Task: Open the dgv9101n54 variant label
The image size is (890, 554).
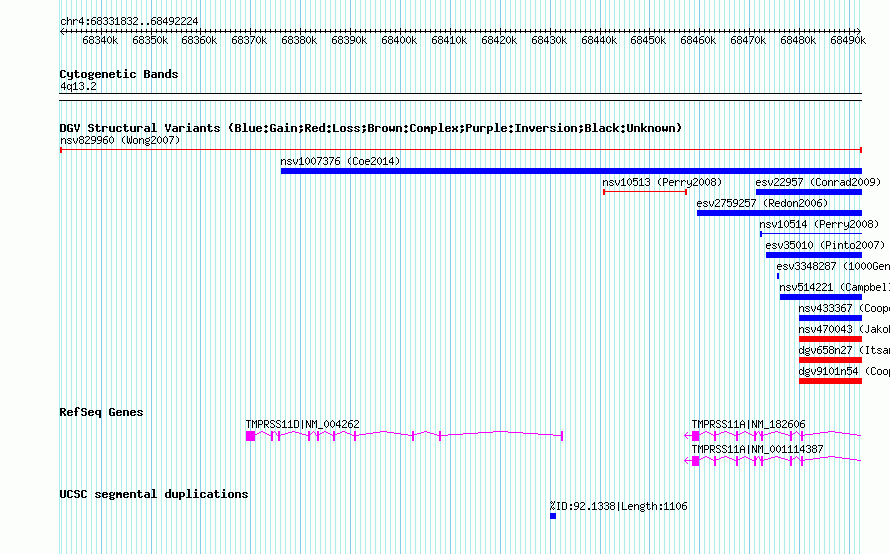Action: (844, 371)
